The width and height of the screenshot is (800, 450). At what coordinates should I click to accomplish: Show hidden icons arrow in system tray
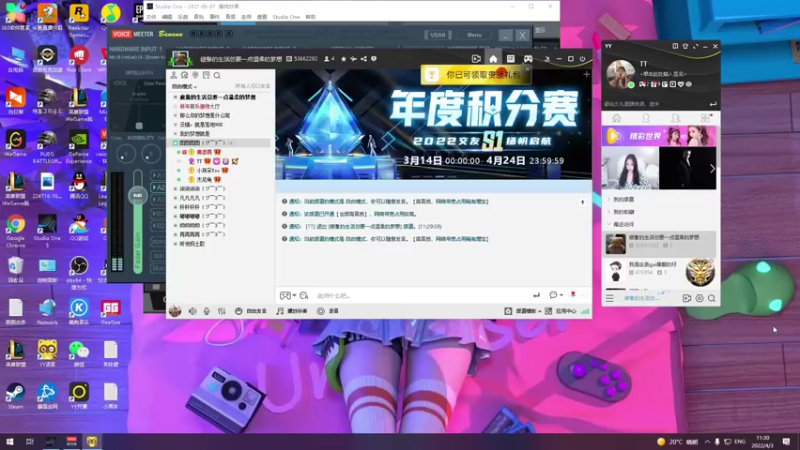coord(707,441)
